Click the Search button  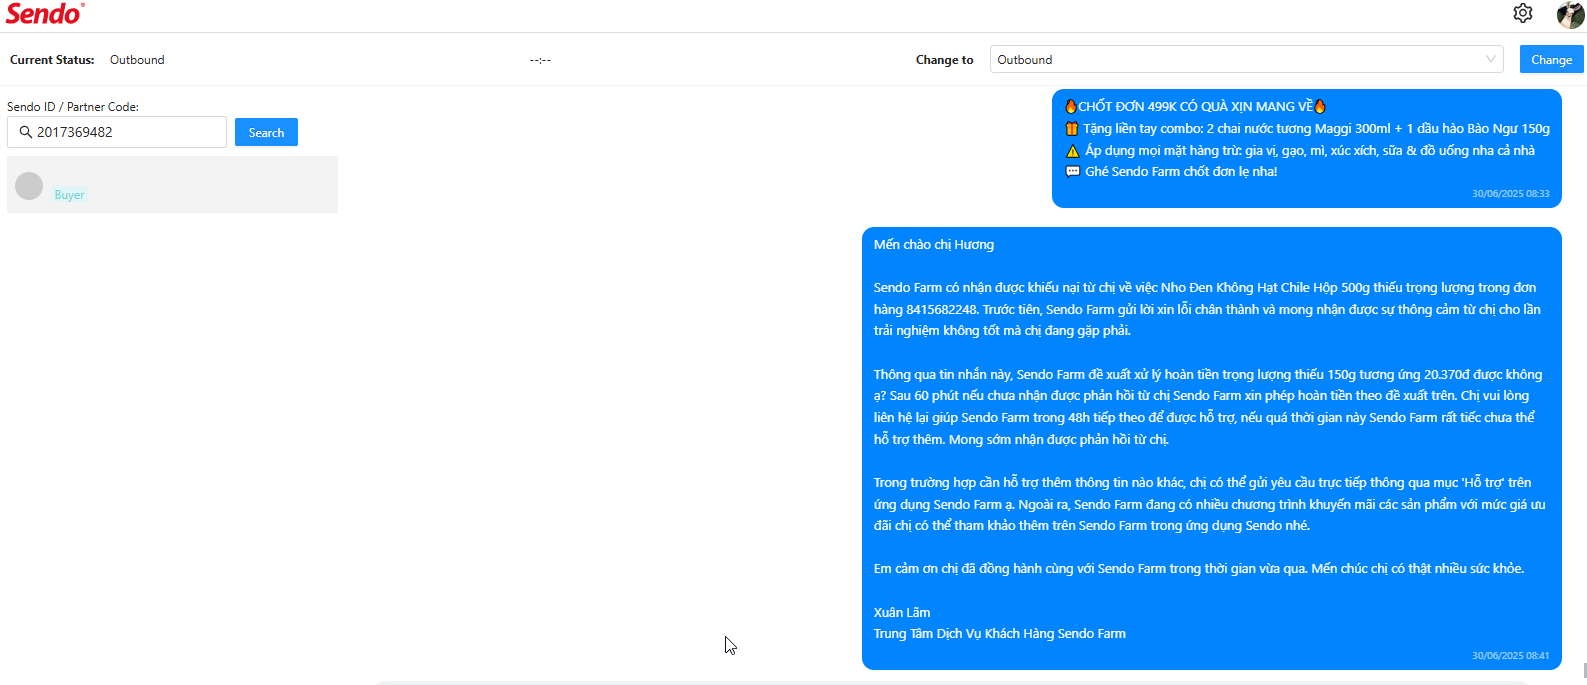pos(266,132)
